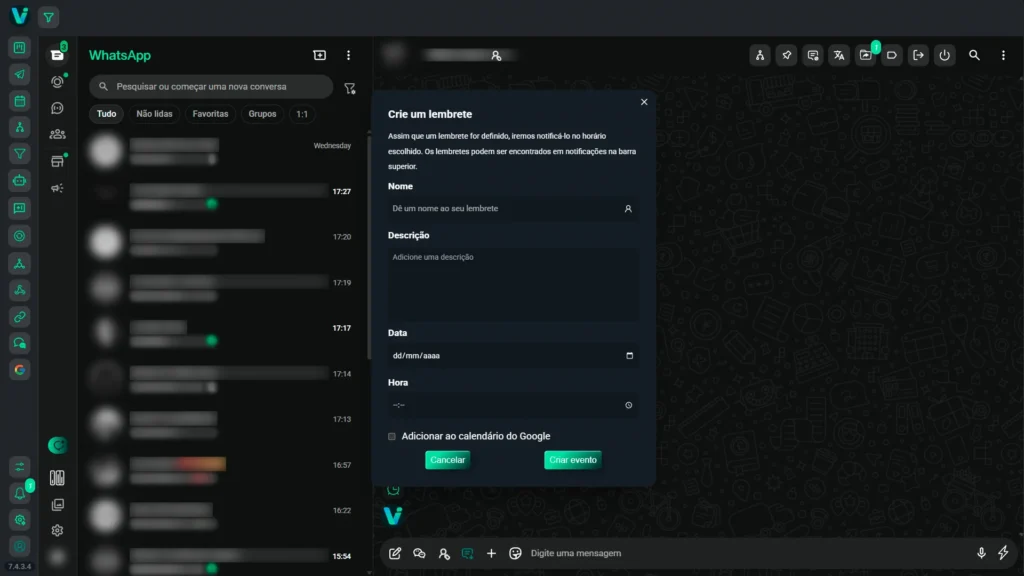Viewport: 1024px width, 576px height.
Task: Click the Google icon in left sidebar
Action: (x=19, y=370)
